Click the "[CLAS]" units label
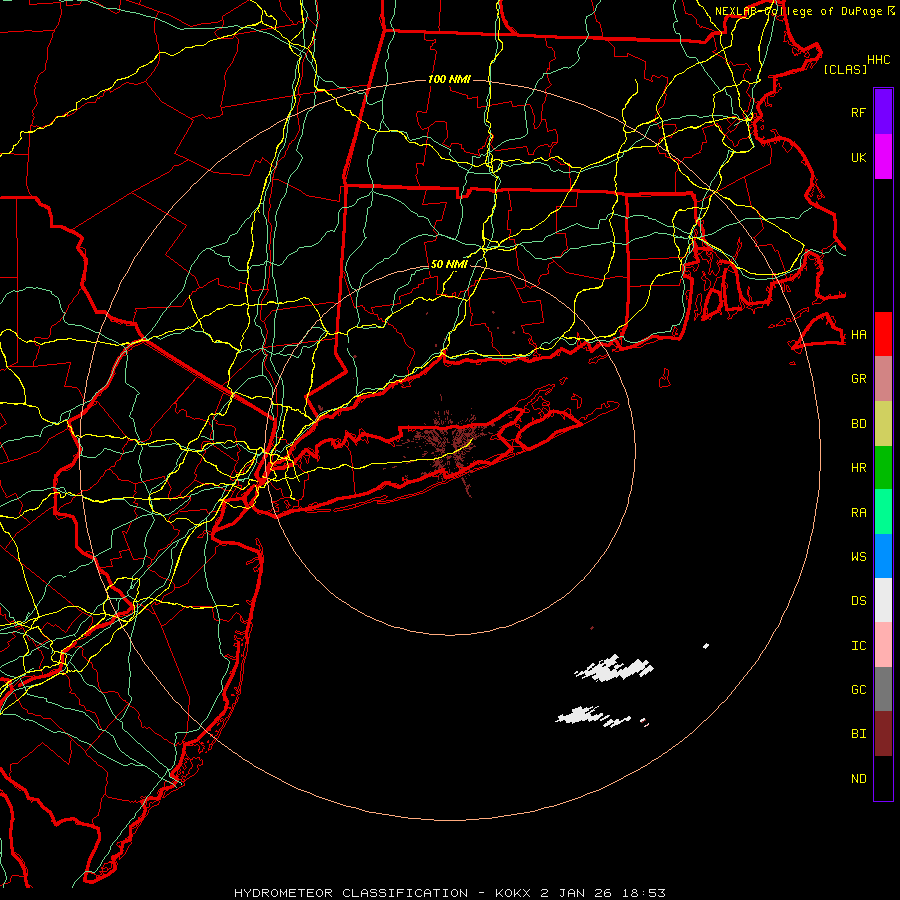This screenshot has height=900, width=900. pos(845,69)
